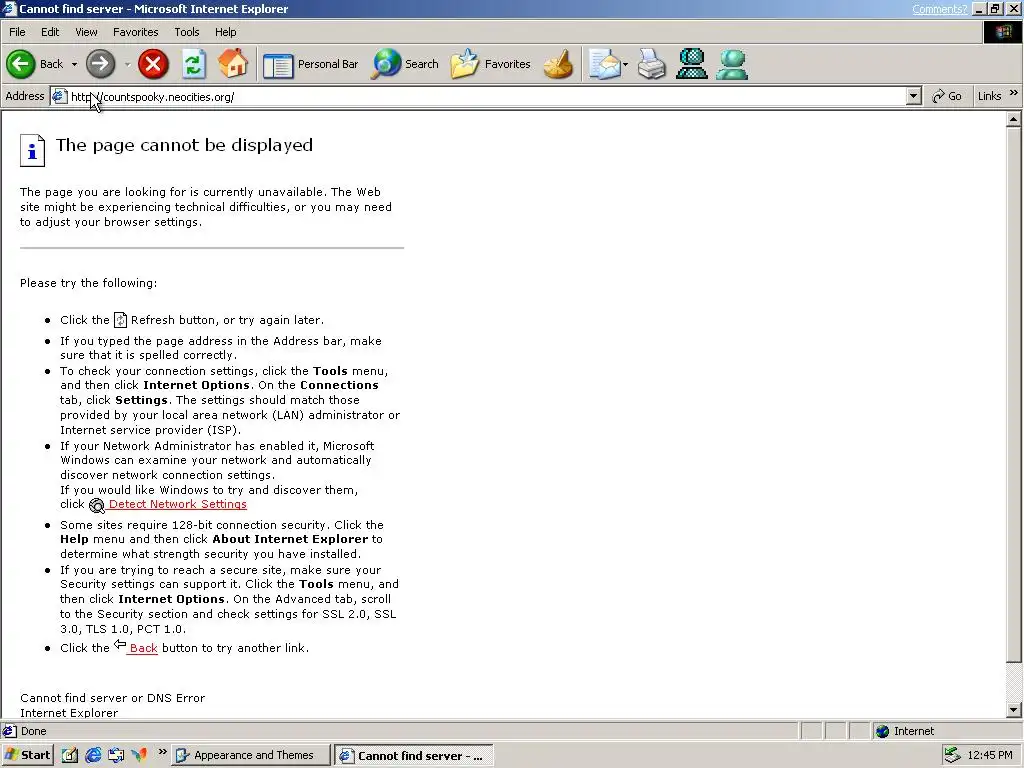Click the 12:45 PM clock
Viewport: 1024px width, 768px height.
pos(990,755)
